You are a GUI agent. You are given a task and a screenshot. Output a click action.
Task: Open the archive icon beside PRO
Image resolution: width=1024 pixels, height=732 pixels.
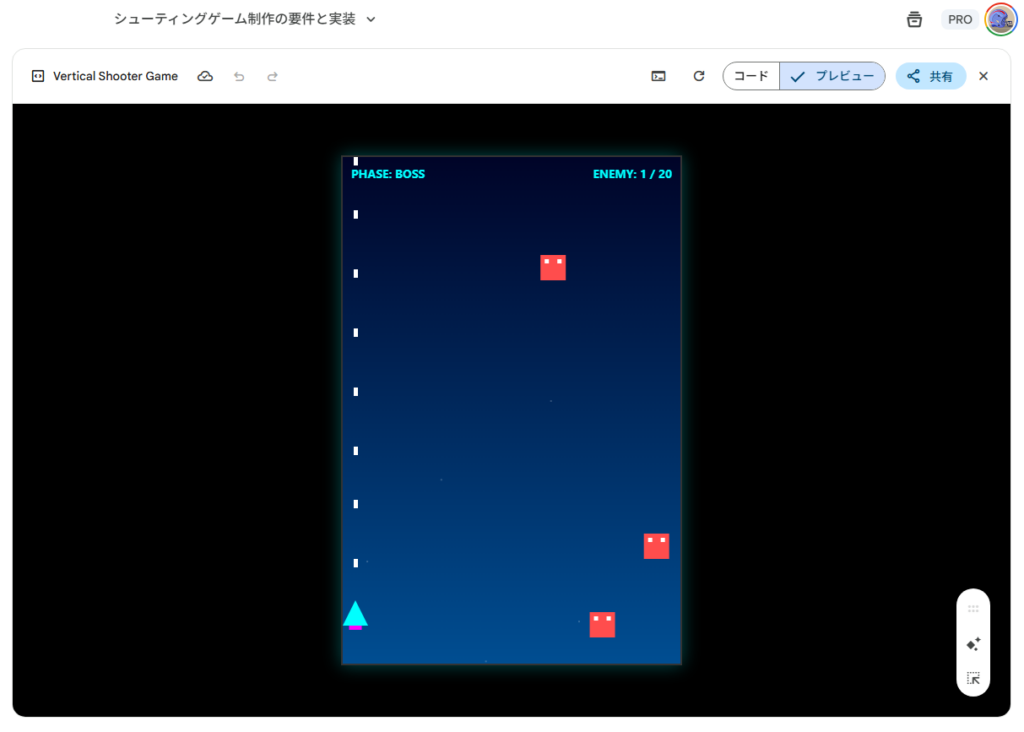[x=914, y=19]
